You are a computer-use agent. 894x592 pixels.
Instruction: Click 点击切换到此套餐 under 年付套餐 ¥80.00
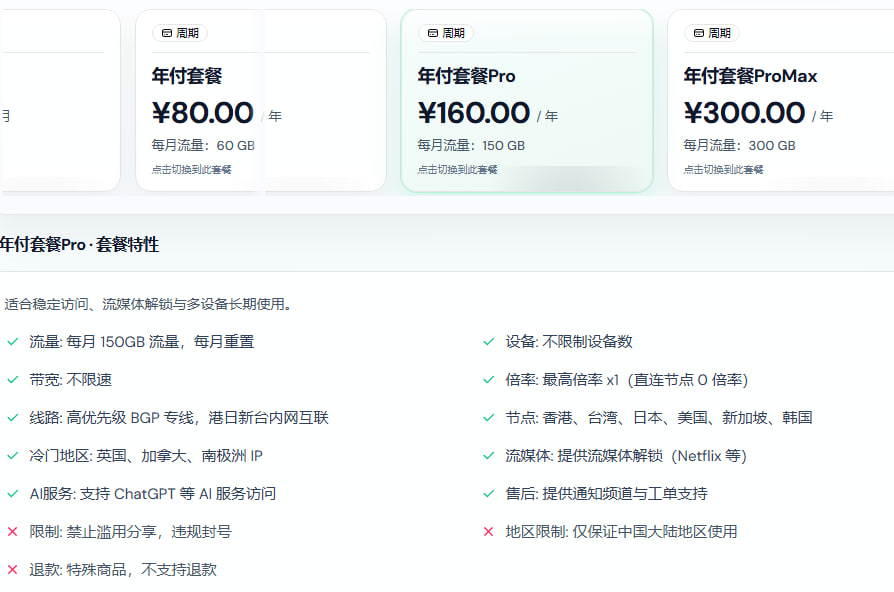[x=192, y=170]
